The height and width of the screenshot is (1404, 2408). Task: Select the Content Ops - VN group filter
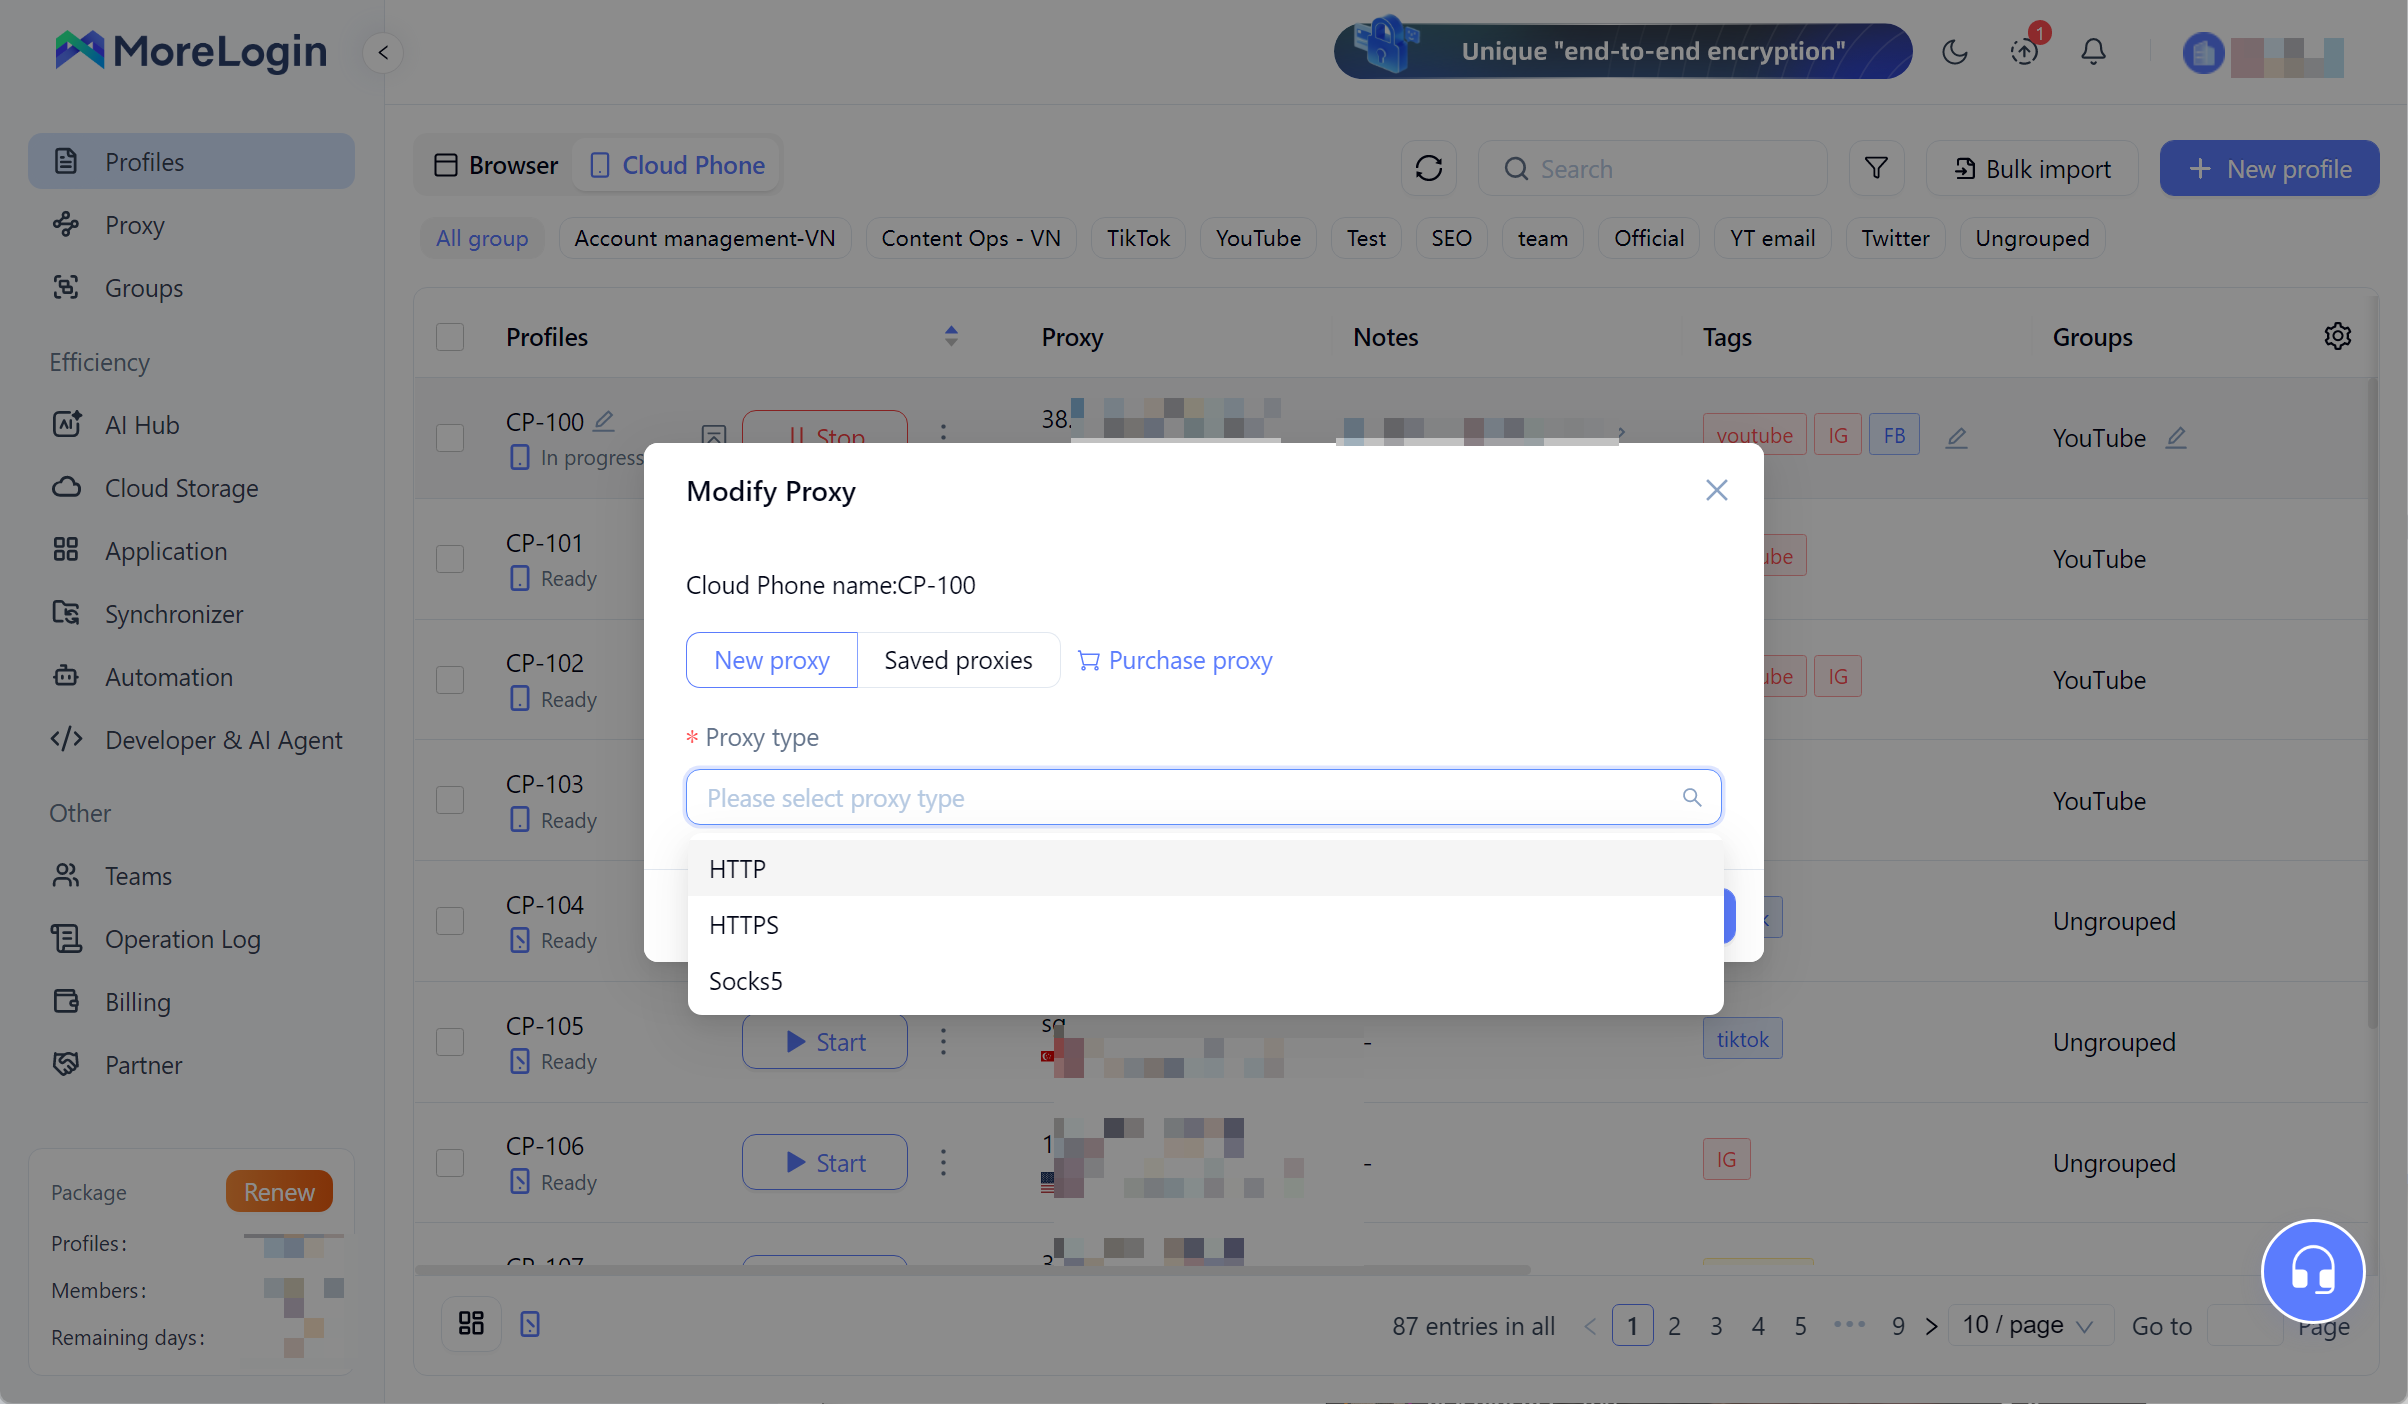[970, 238]
